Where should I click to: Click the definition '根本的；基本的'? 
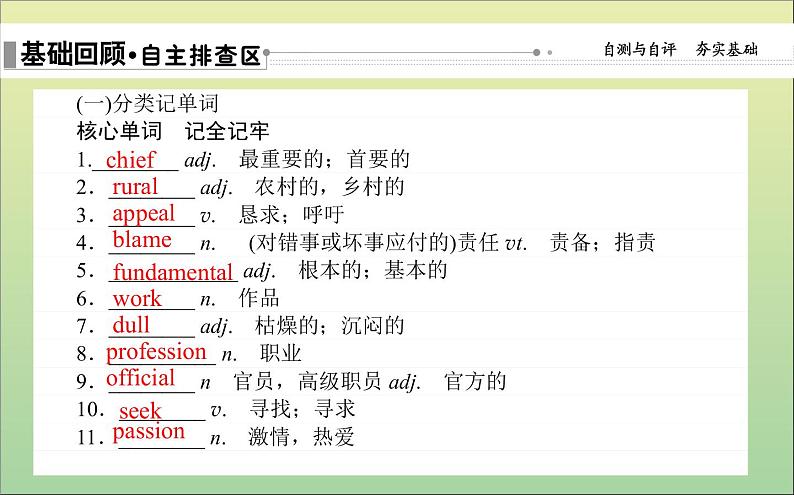tap(373, 270)
